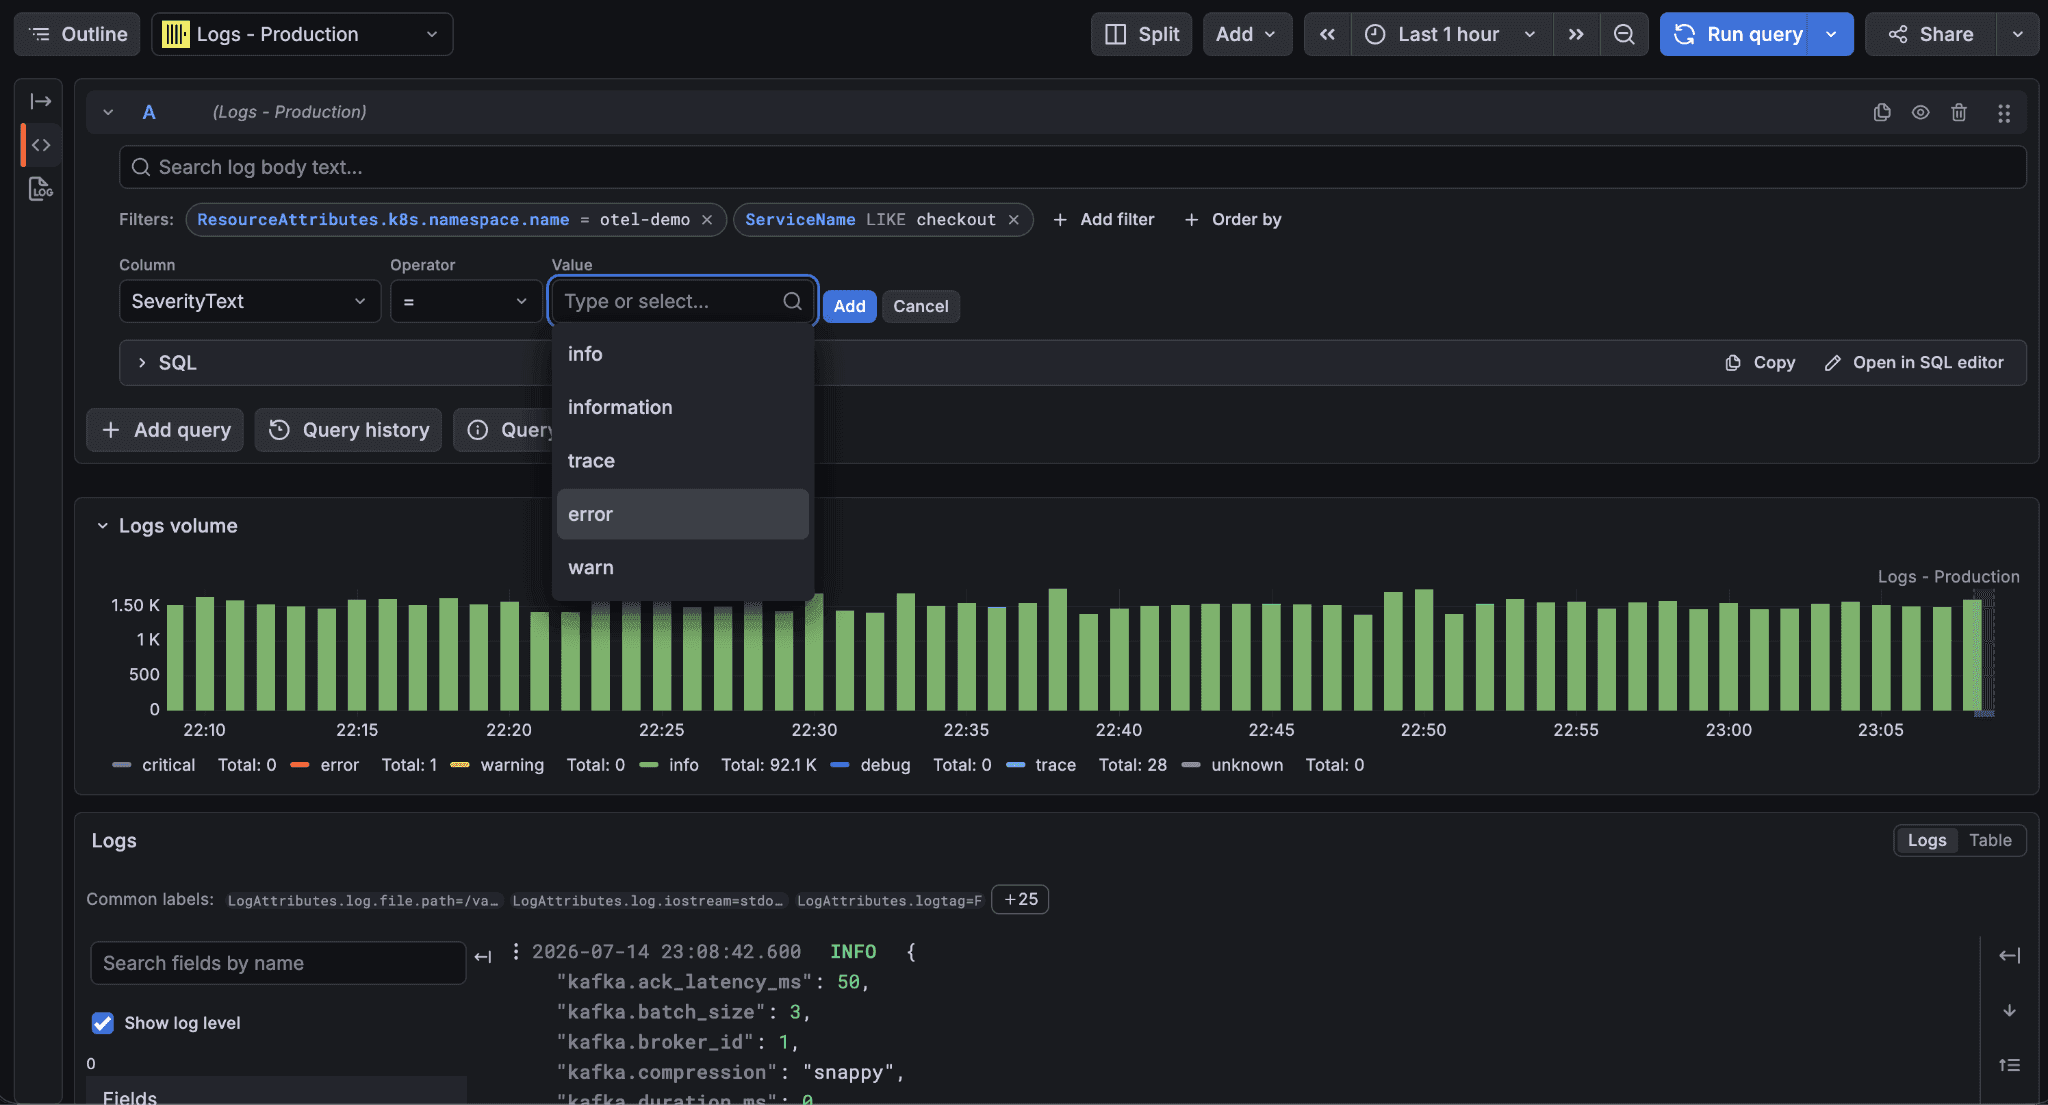Viewport: 2048px width, 1105px height.
Task: Click the delete query trash icon
Action: click(1959, 112)
